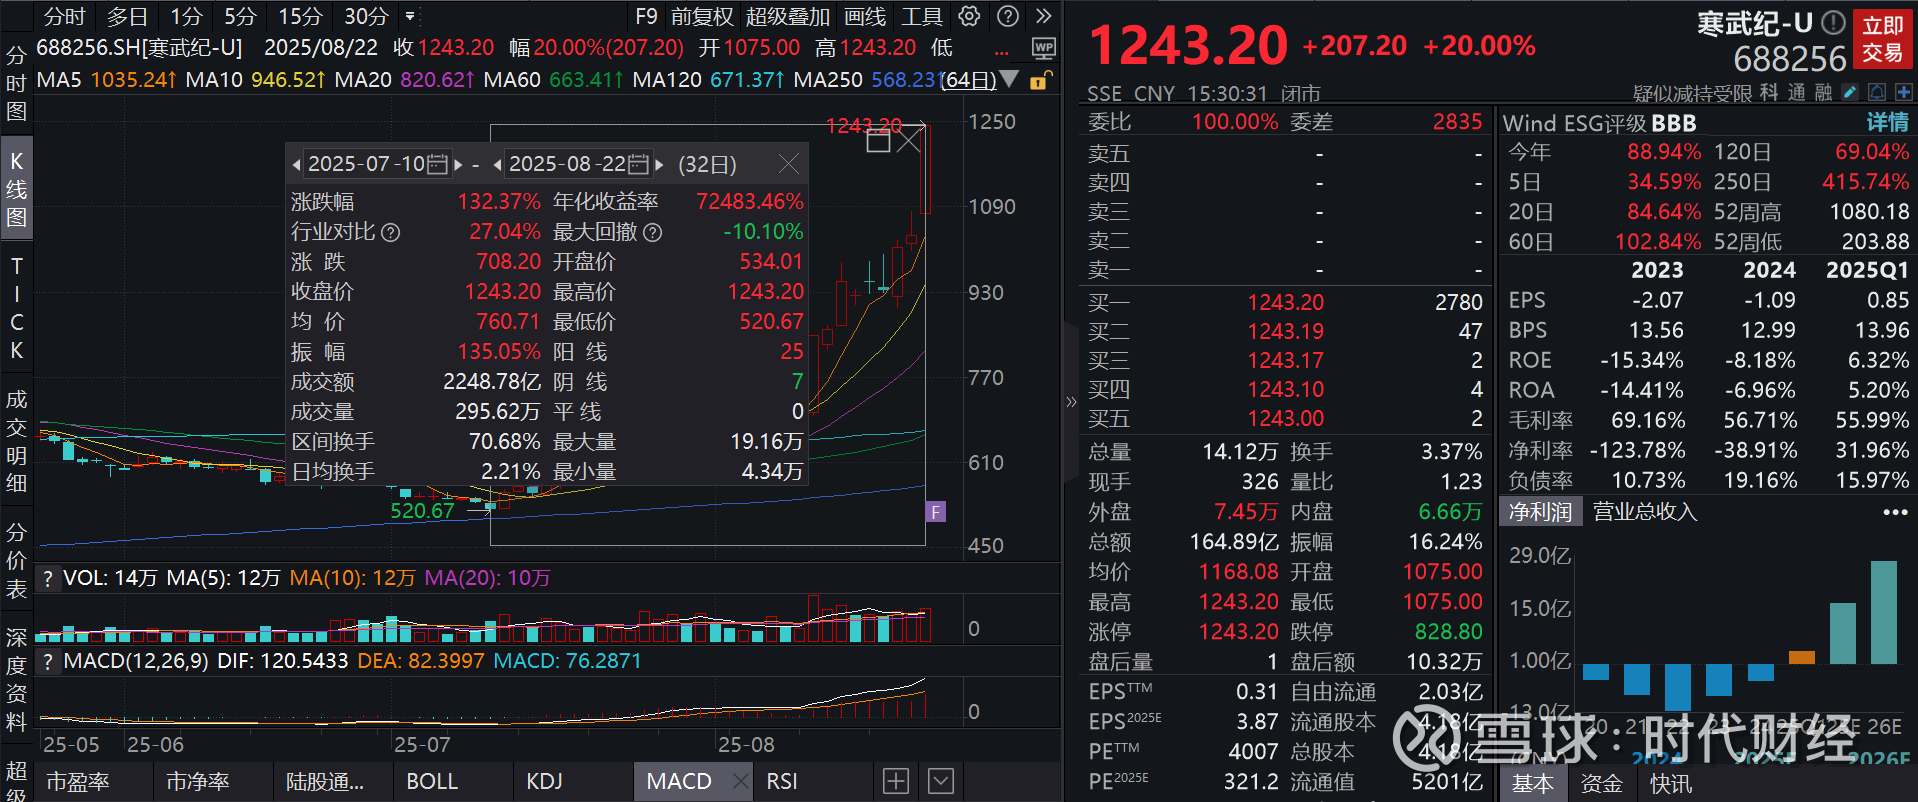Open chart settings gear icon

click(x=969, y=16)
